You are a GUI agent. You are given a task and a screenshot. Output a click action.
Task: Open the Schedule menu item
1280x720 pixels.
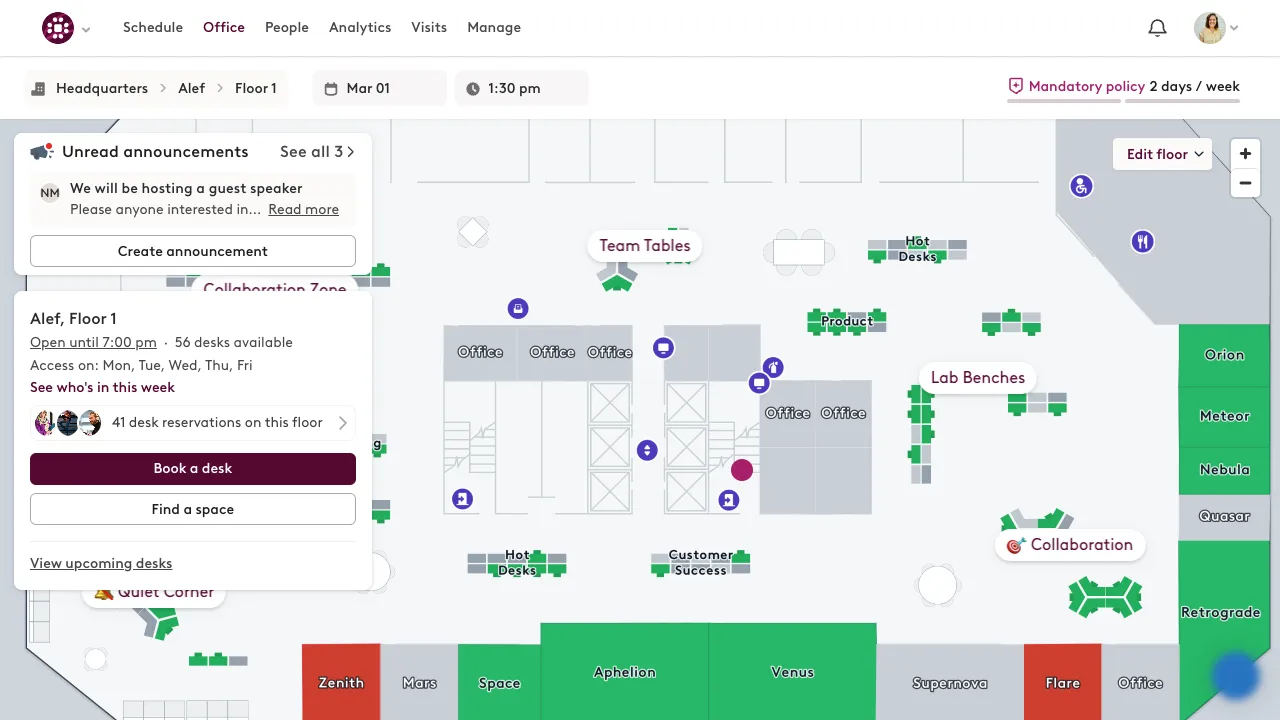[x=153, y=27]
